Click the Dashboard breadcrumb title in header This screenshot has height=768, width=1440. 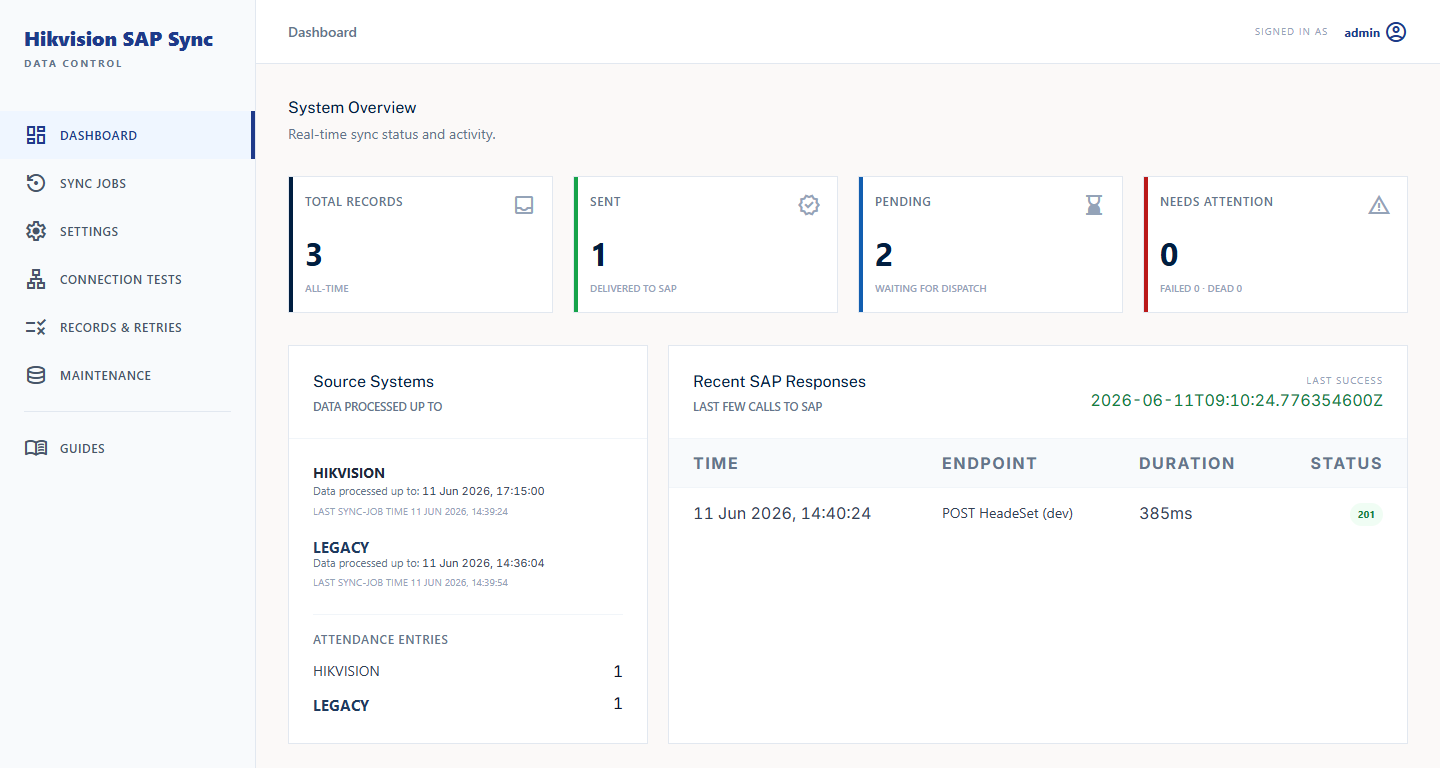322,33
